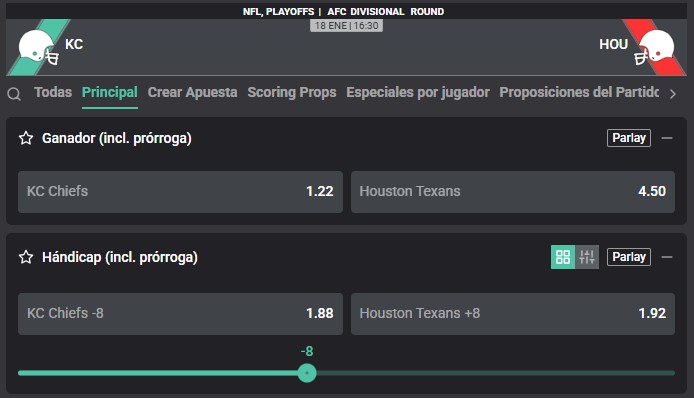694x398 pixels.
Task: Show more tabs with right chevron
Action: click(673, 94)
